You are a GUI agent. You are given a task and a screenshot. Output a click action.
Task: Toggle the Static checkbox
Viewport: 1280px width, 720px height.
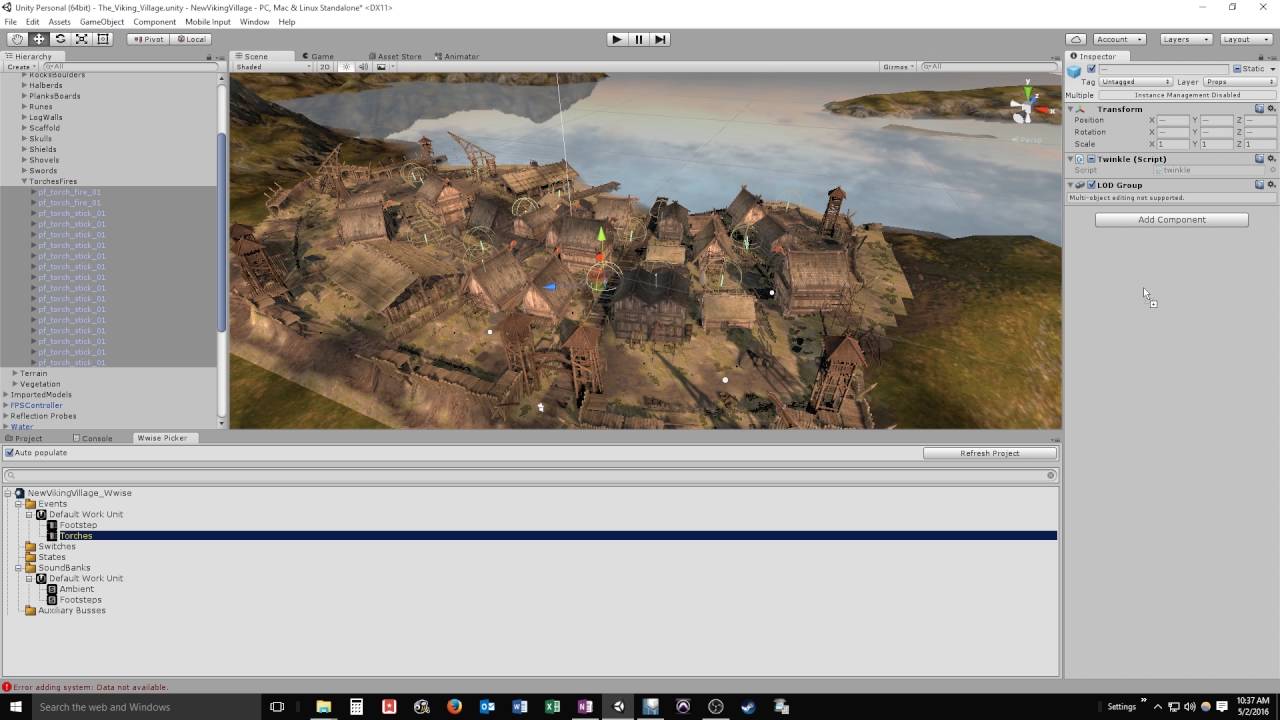(x=1237, y=69)
